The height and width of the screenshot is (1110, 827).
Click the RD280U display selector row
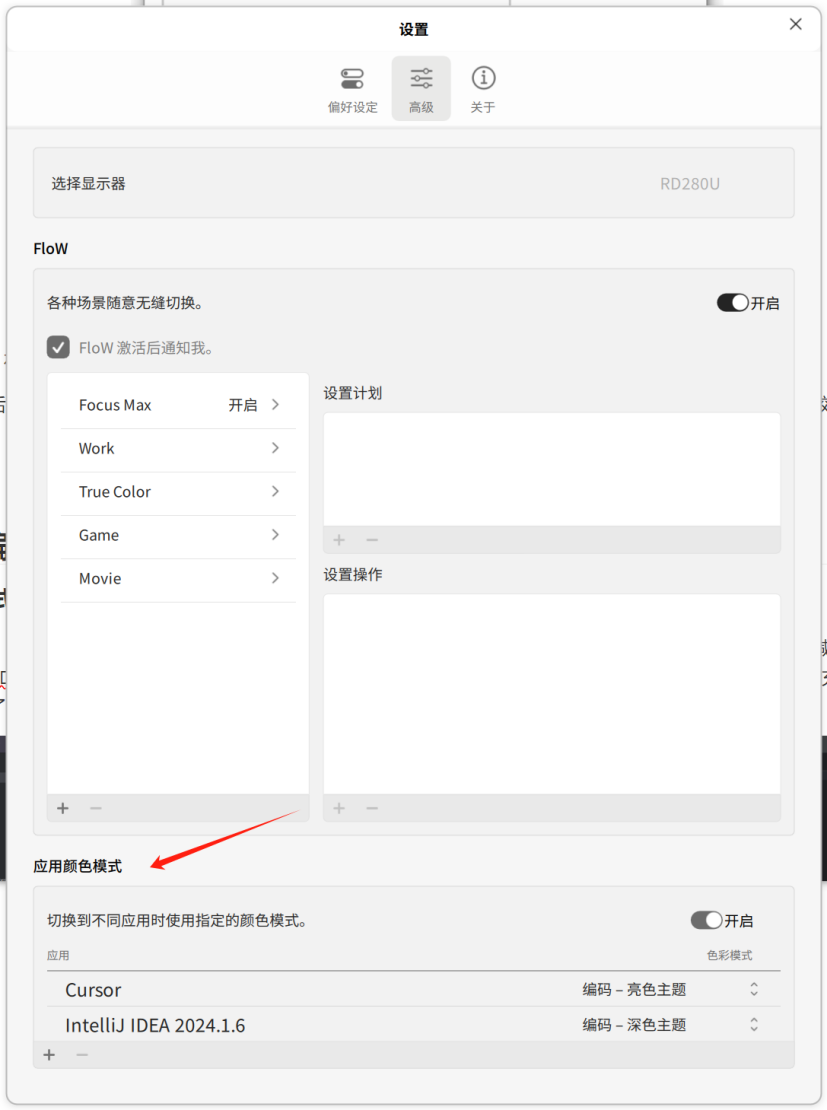(414, 183)
